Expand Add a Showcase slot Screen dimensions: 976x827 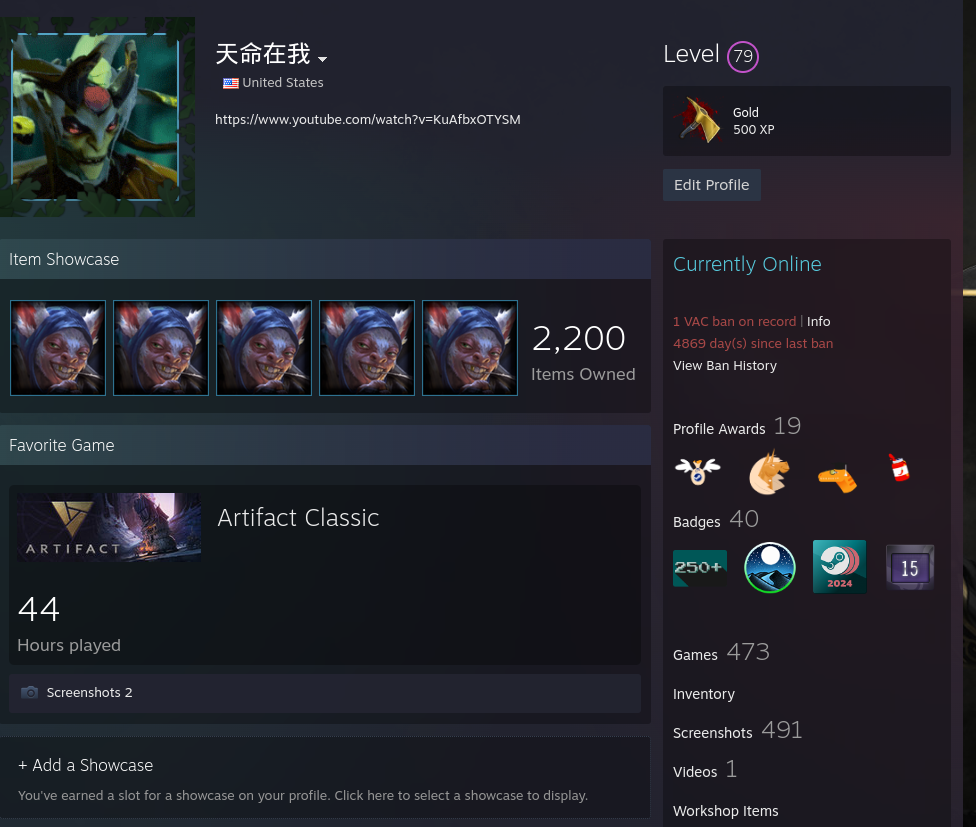[x=325, y=778]
